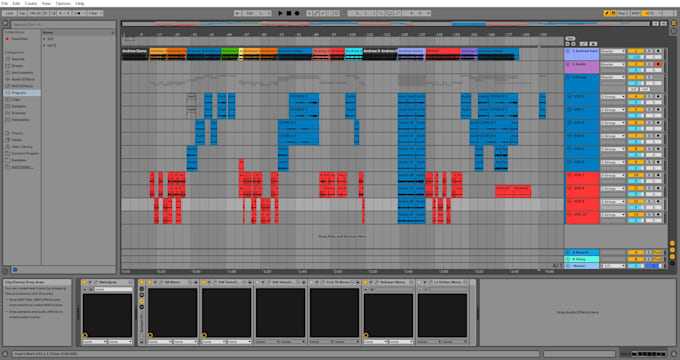Toggle the Returns section show button
This screenshot has width=680, height=360.
(672, 249)
